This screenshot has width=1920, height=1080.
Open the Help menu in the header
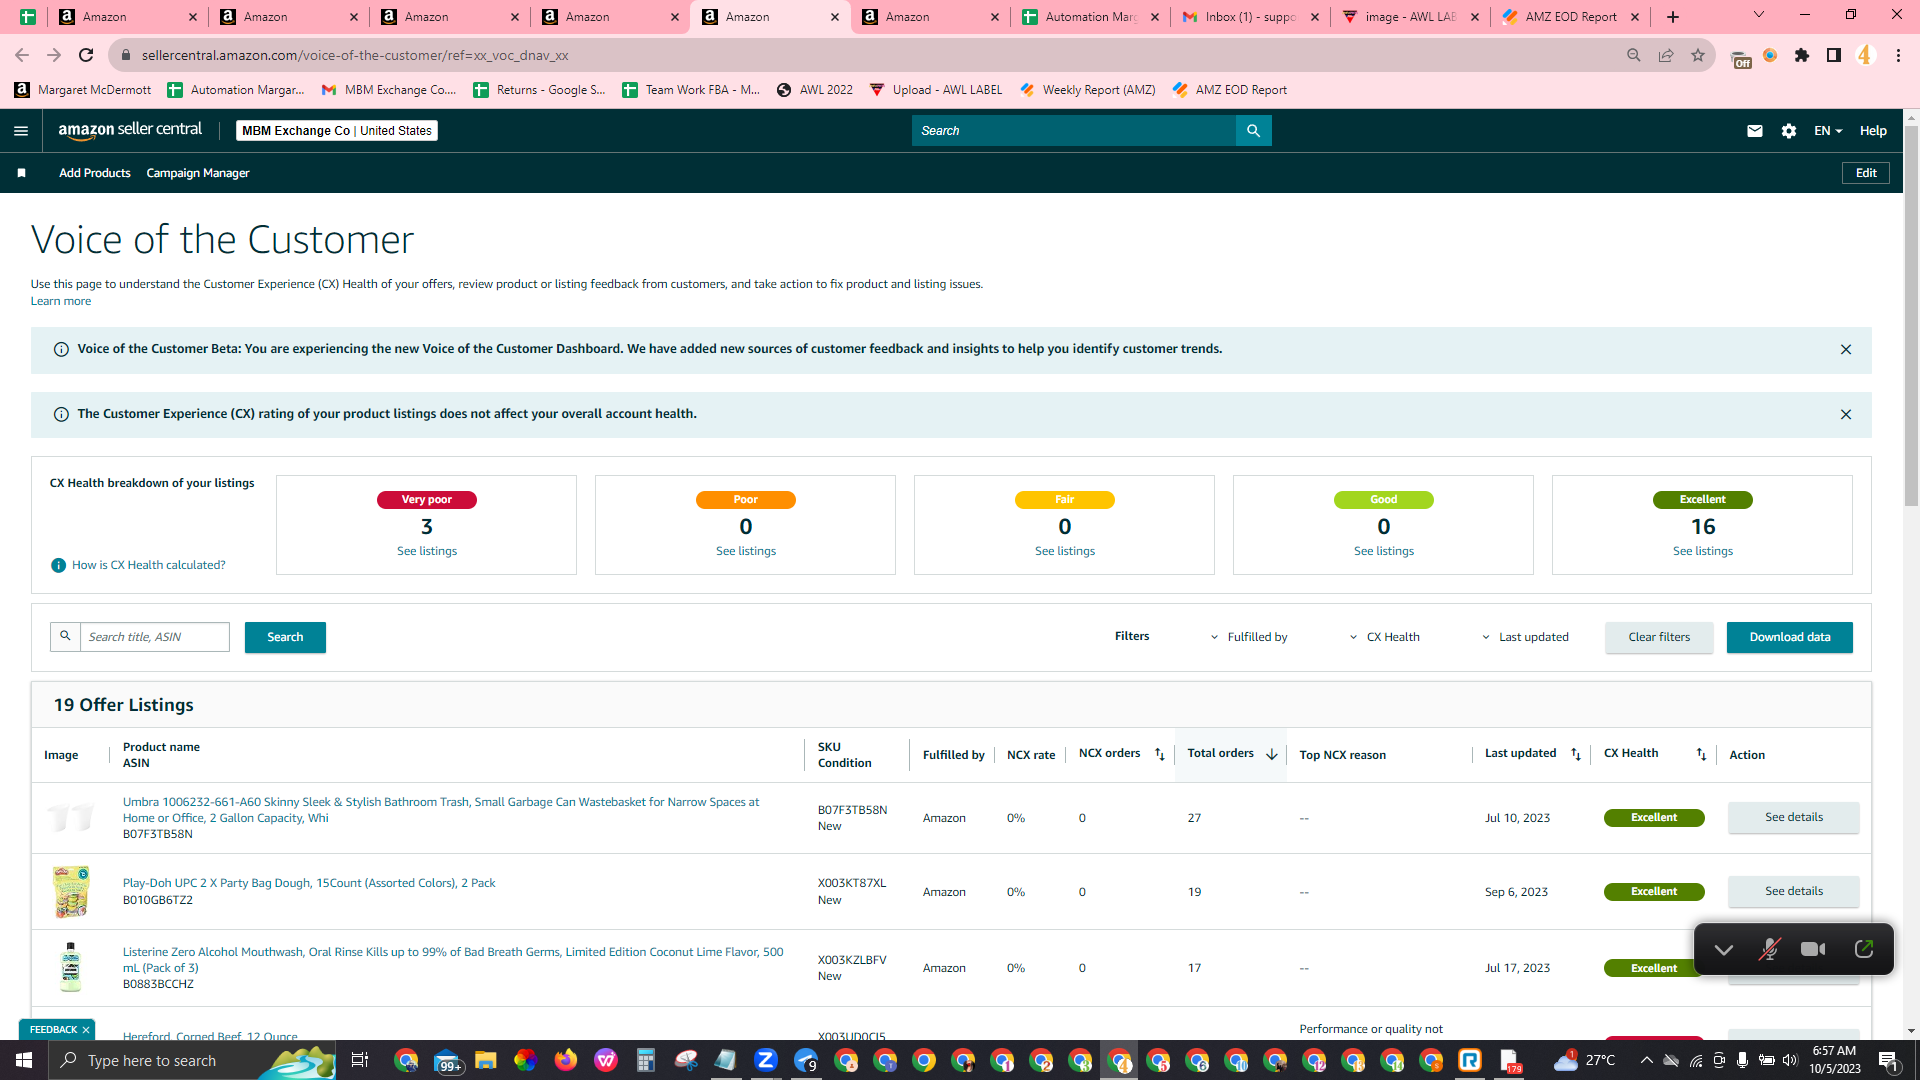coord(1873,131)
